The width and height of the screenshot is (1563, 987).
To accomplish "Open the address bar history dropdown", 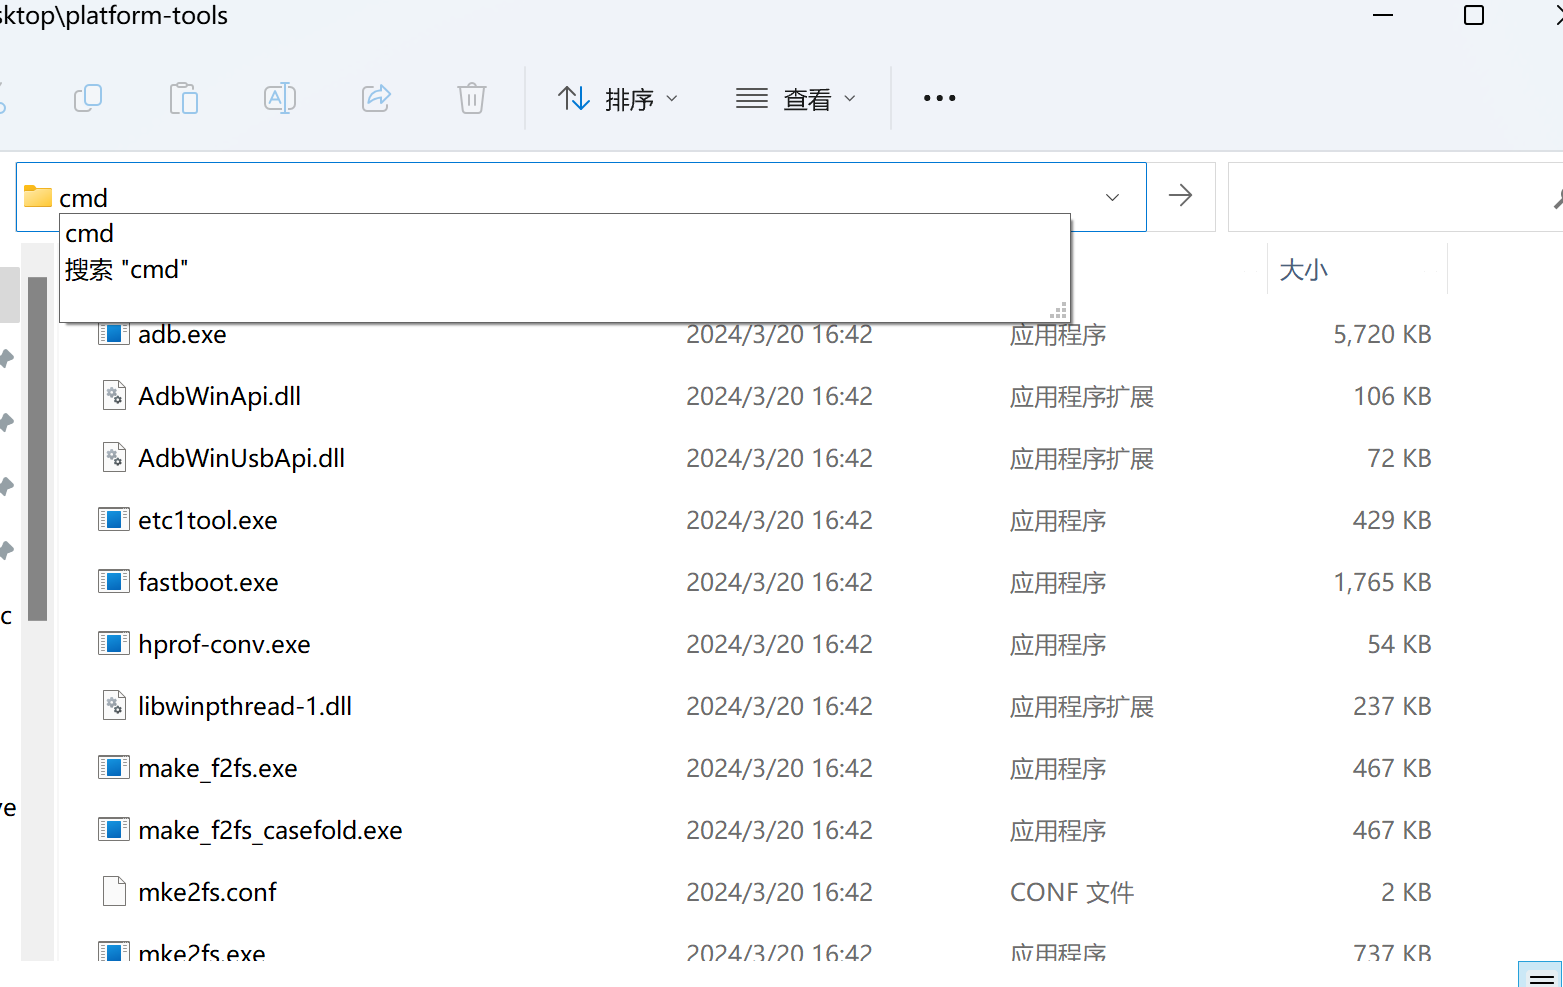I will [1112, 197].
